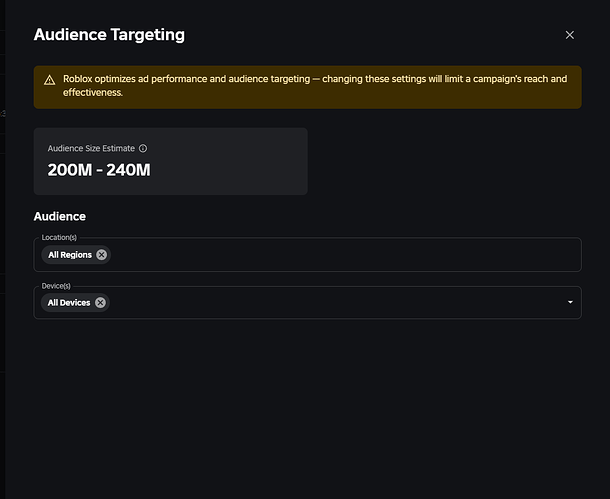
Task: Remove the All Devices chip
Action: pyautogui.click(x=100, y=303)
